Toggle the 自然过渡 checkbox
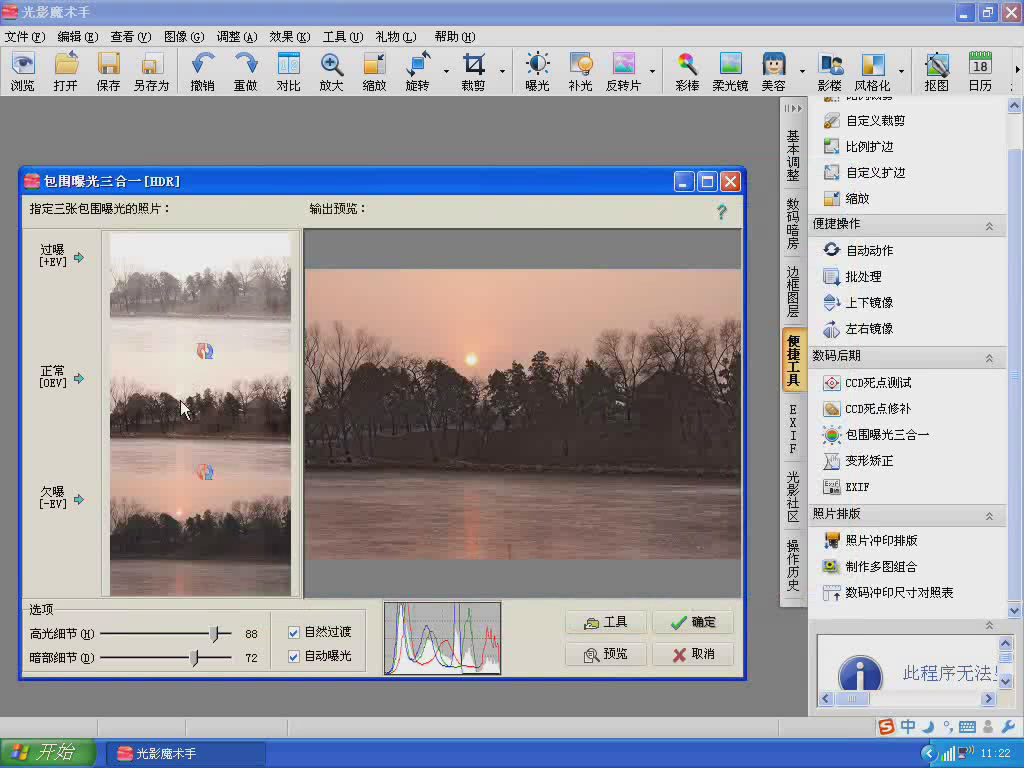The height and width of the screenshot is (768, 1024). coord(294,632)
